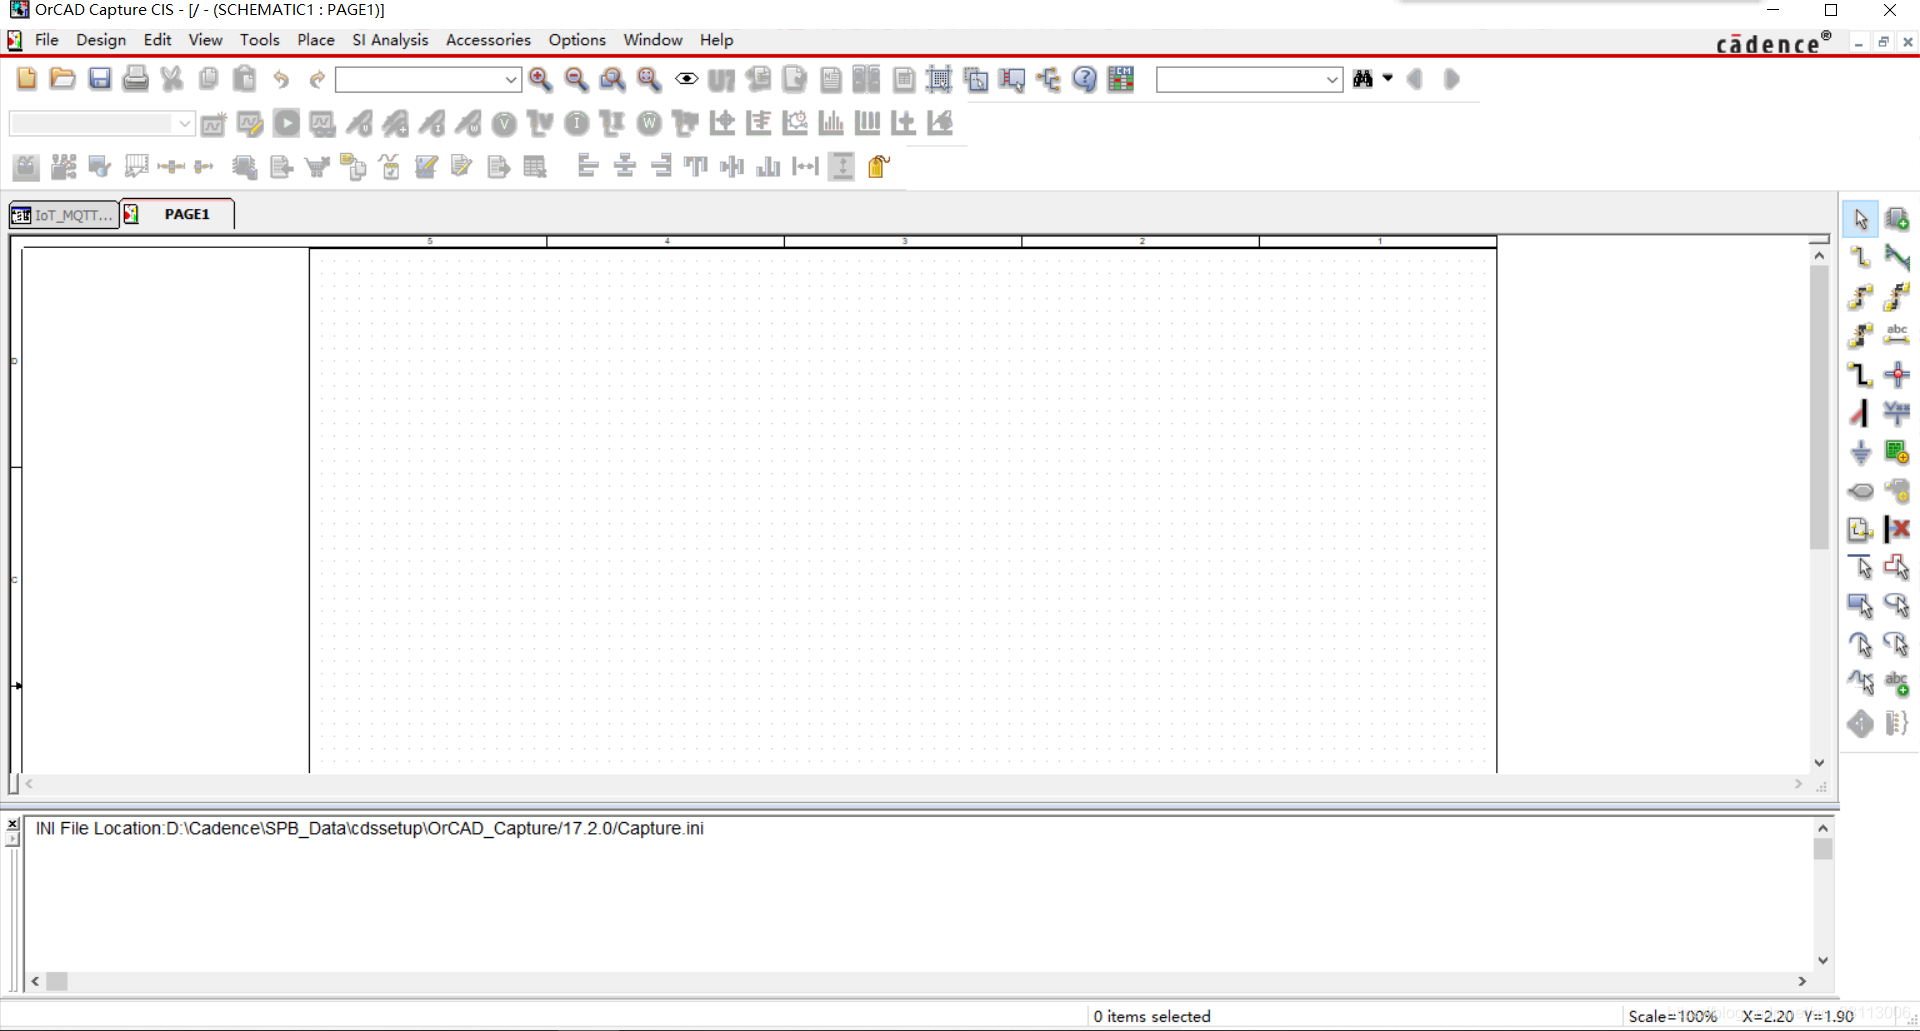The width and height of the screenshot is (1920, 1031).
Task: Click the Undo arrow button
Action: 281,79
